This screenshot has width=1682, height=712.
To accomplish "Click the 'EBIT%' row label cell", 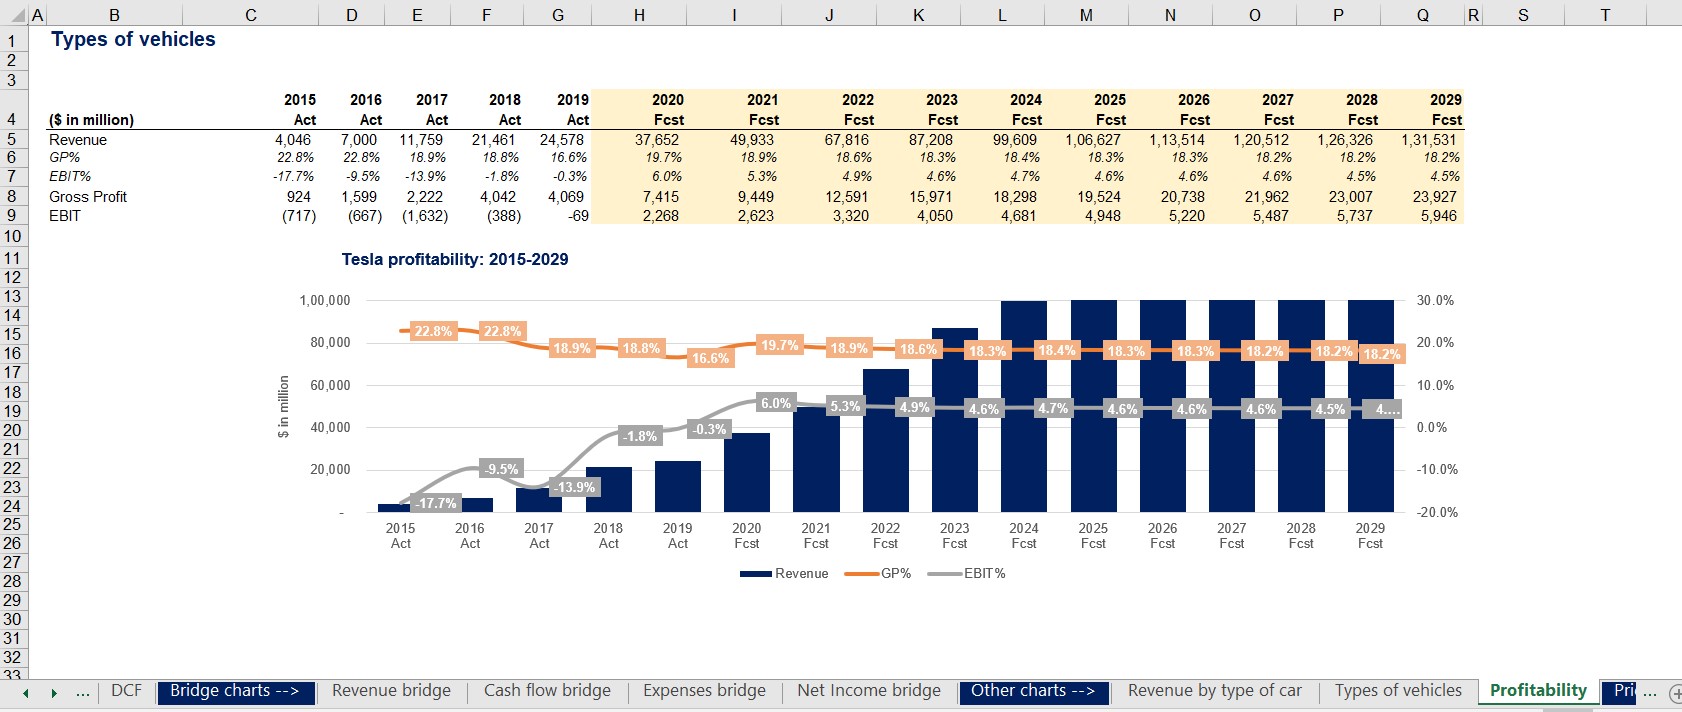I will pyautogui.click(x=70, y=177).
